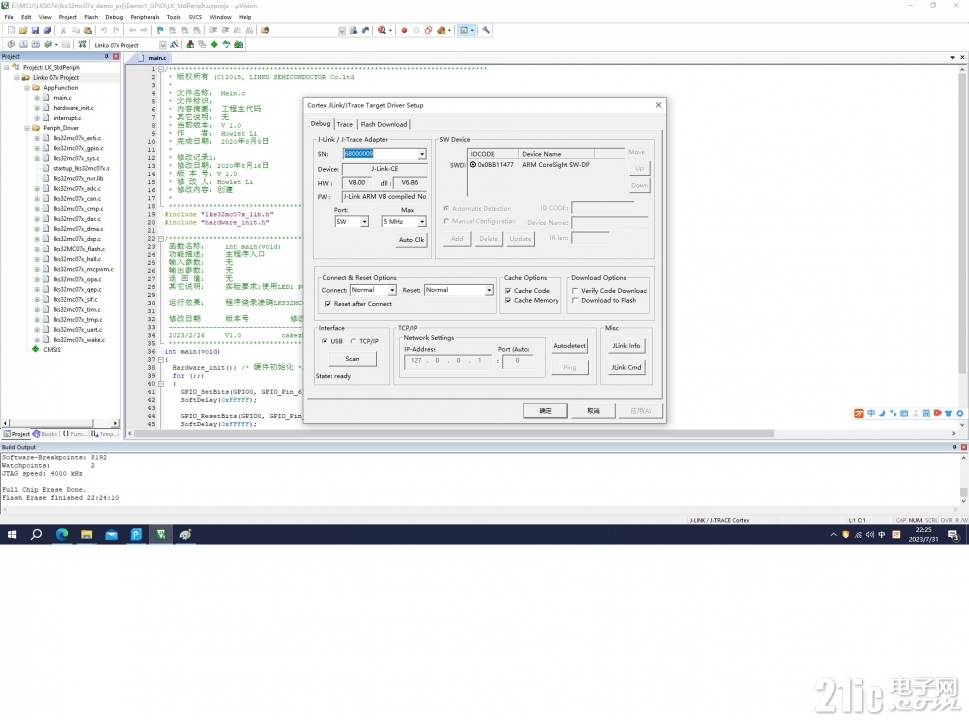Confirm the dialog with the 确定 button
The image size is (969, 720).
coord(545,411)
